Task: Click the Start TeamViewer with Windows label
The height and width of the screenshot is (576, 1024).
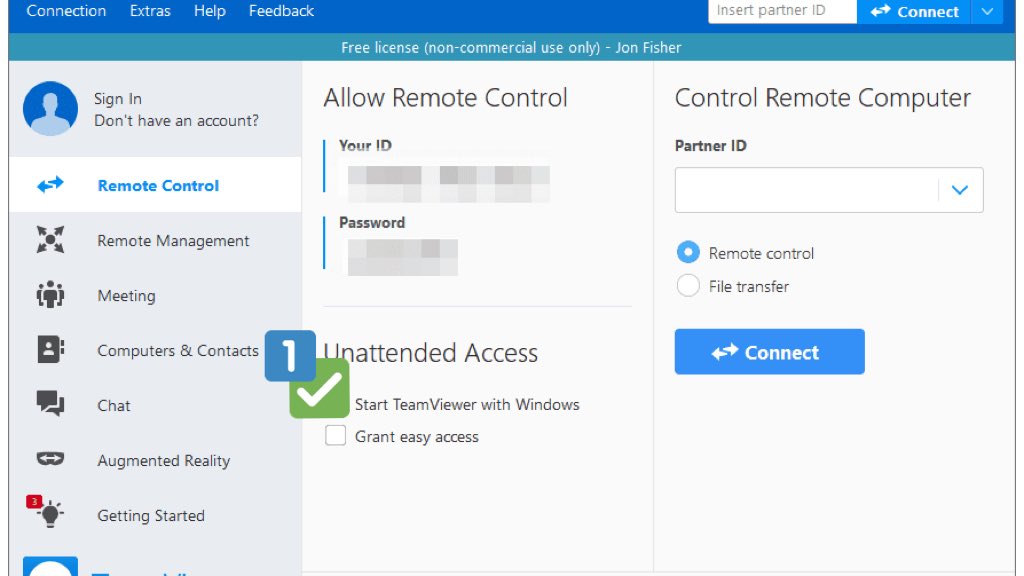Action: pyautogui.click(x=467, y=404)
